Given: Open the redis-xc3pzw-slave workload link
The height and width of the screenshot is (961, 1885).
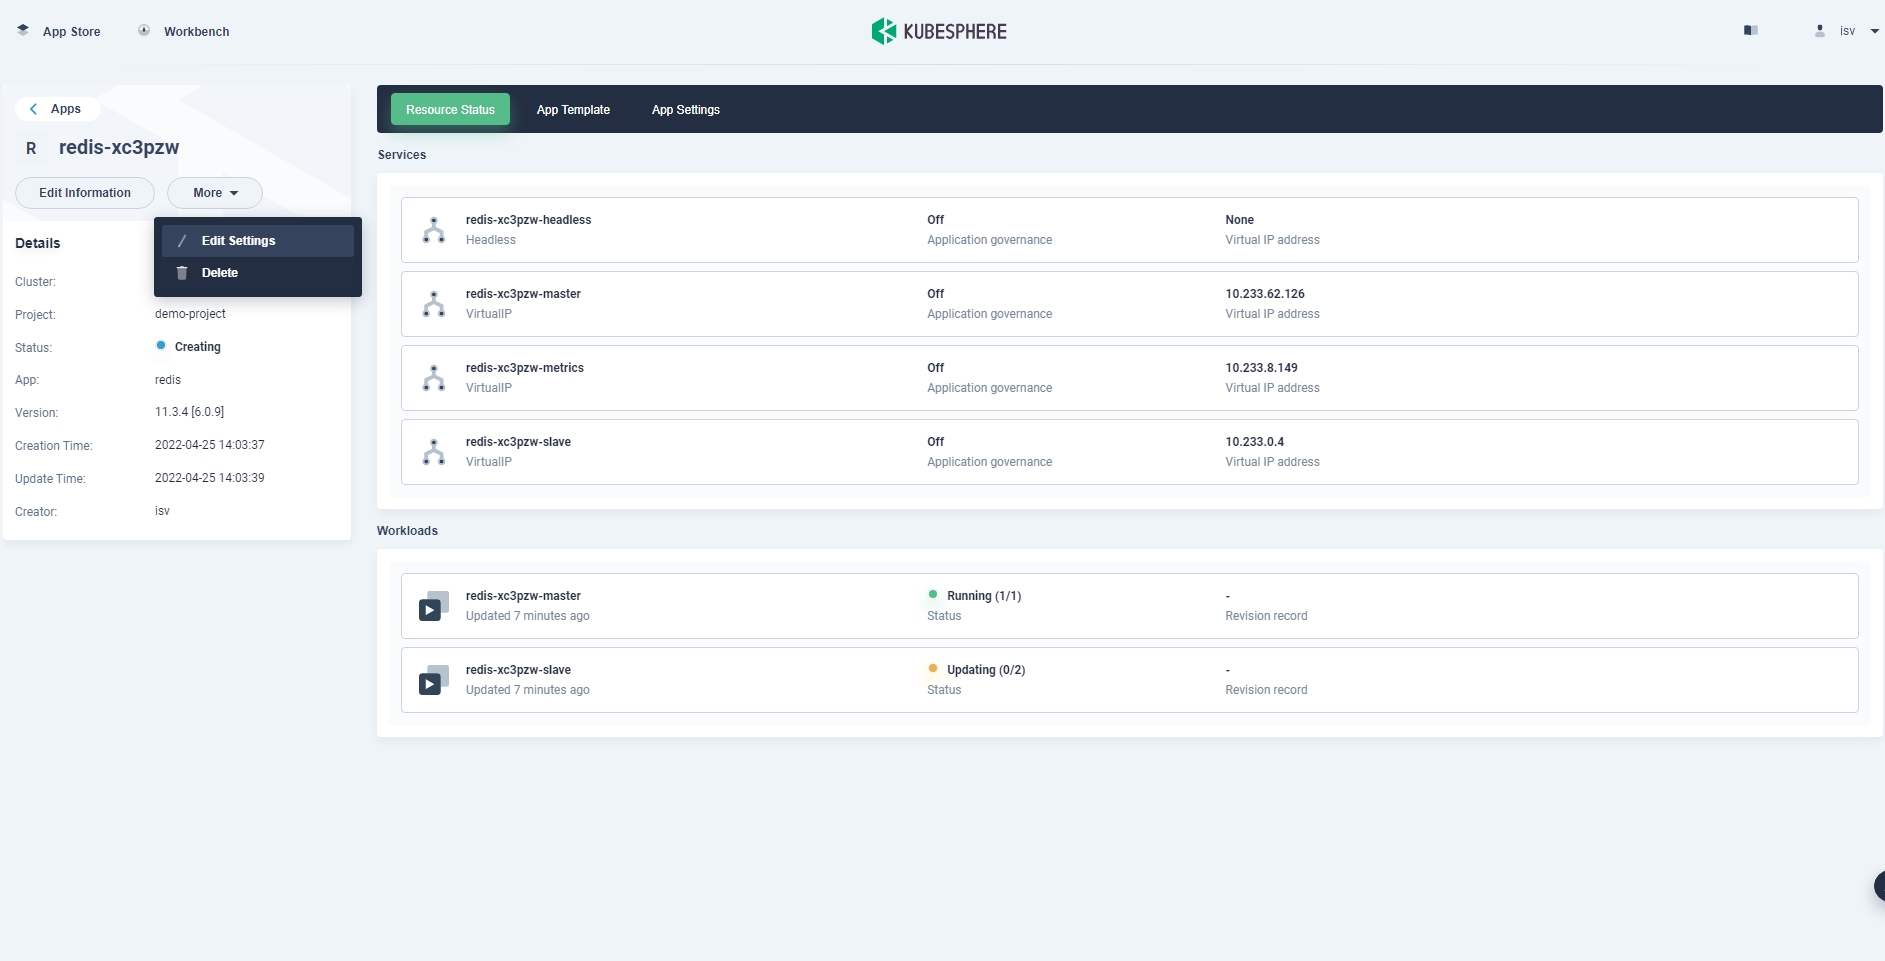Looking at the screenshot, I should click(518, 670).
